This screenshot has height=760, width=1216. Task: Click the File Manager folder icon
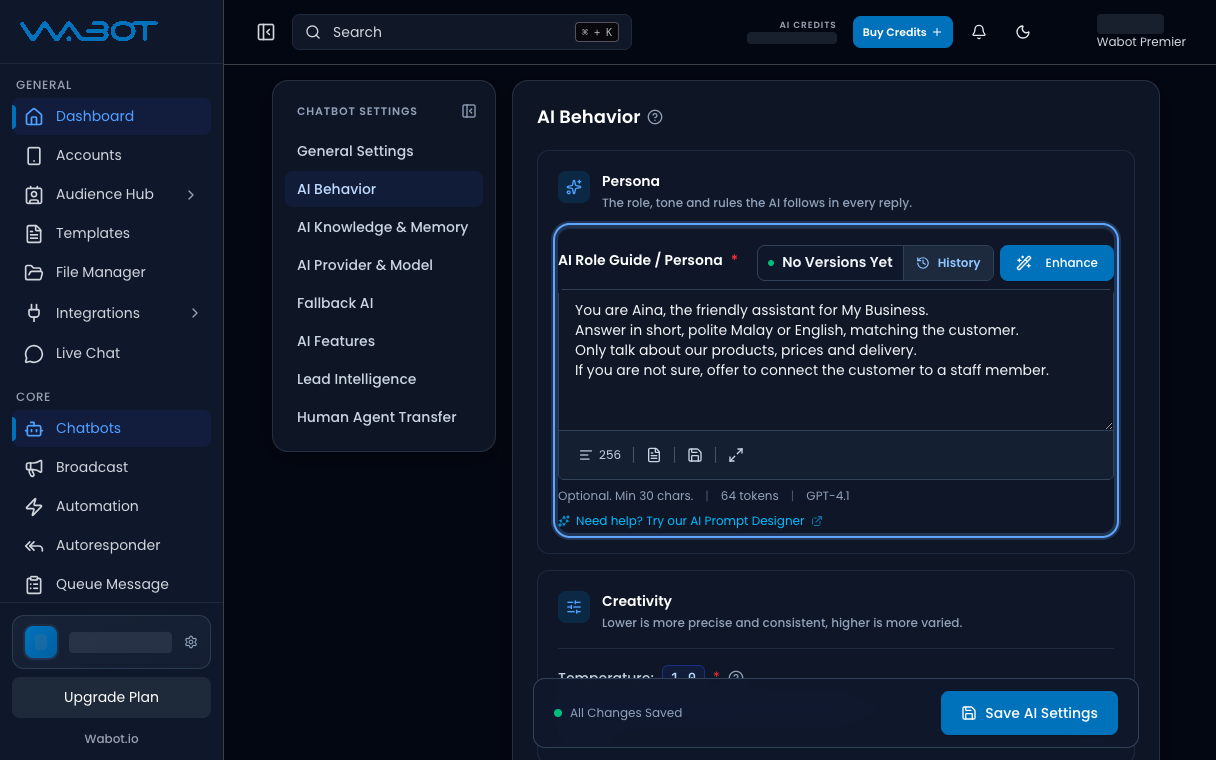(x=34, y=272)
